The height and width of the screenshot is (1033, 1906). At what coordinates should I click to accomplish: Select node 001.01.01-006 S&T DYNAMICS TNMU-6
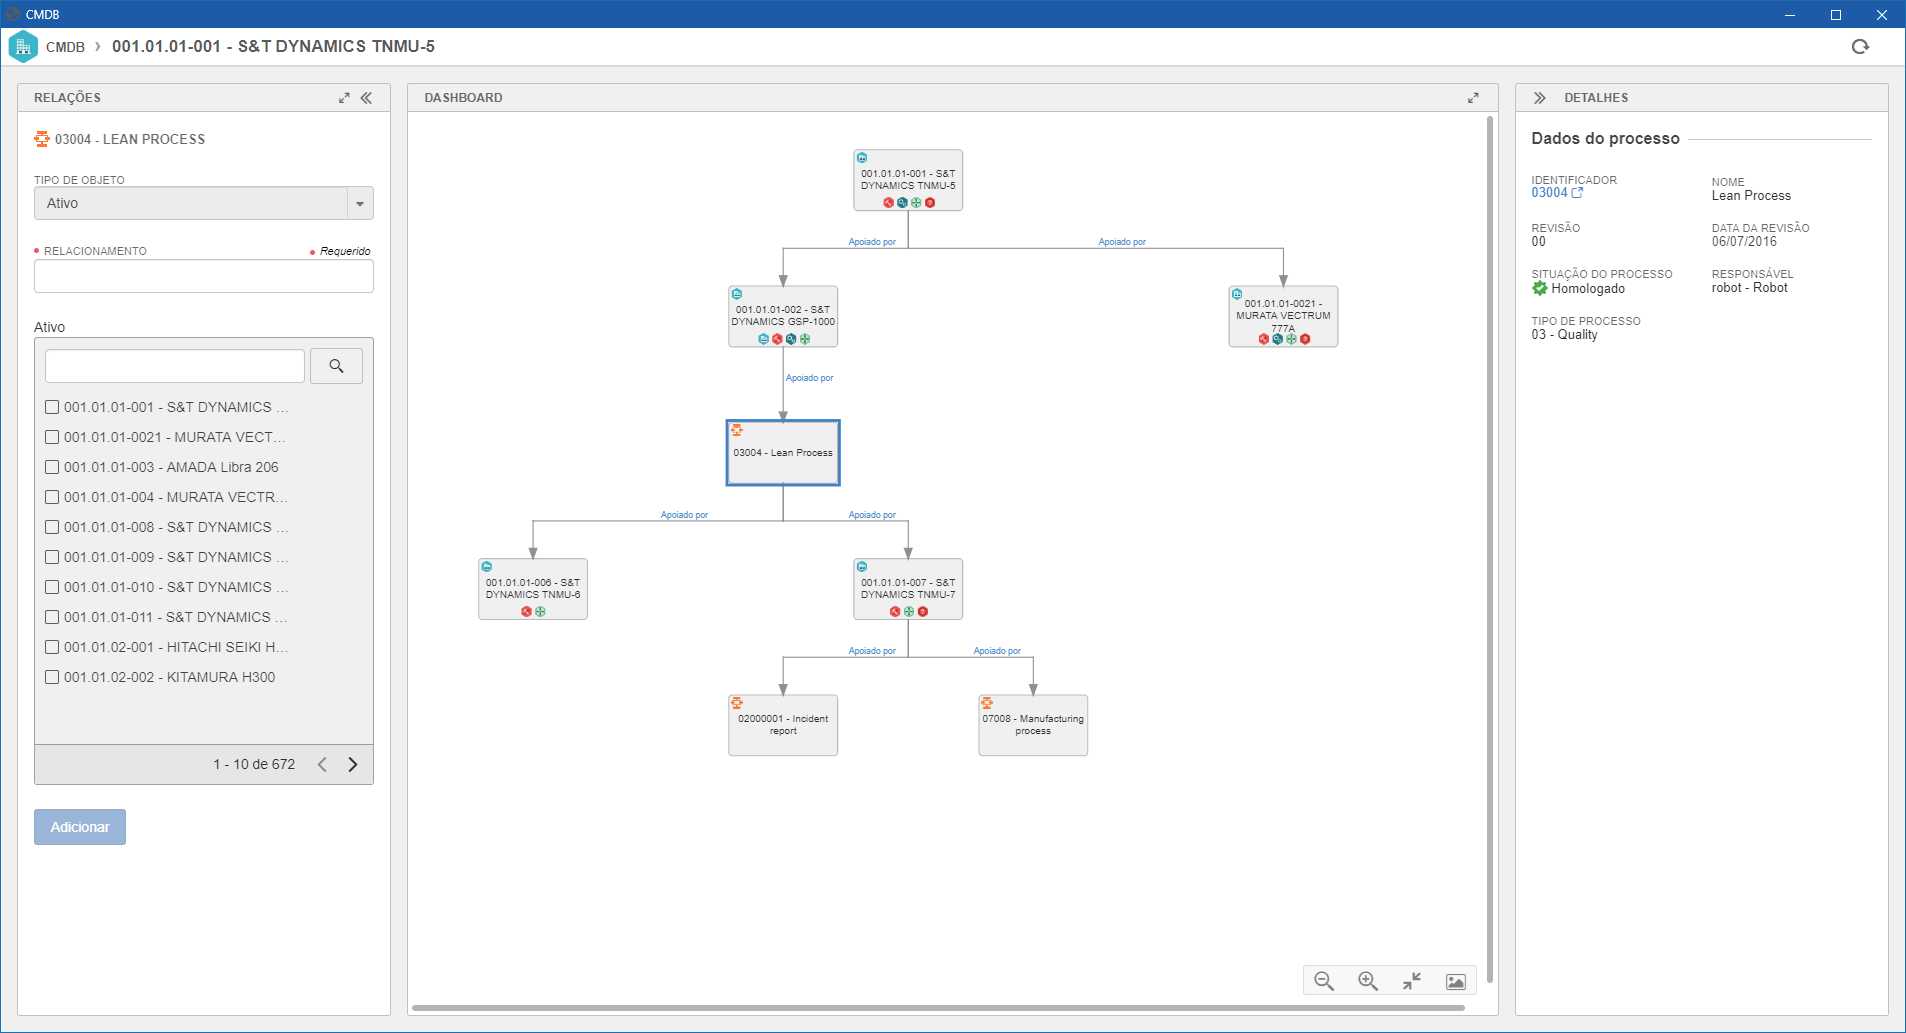point(533,589)
